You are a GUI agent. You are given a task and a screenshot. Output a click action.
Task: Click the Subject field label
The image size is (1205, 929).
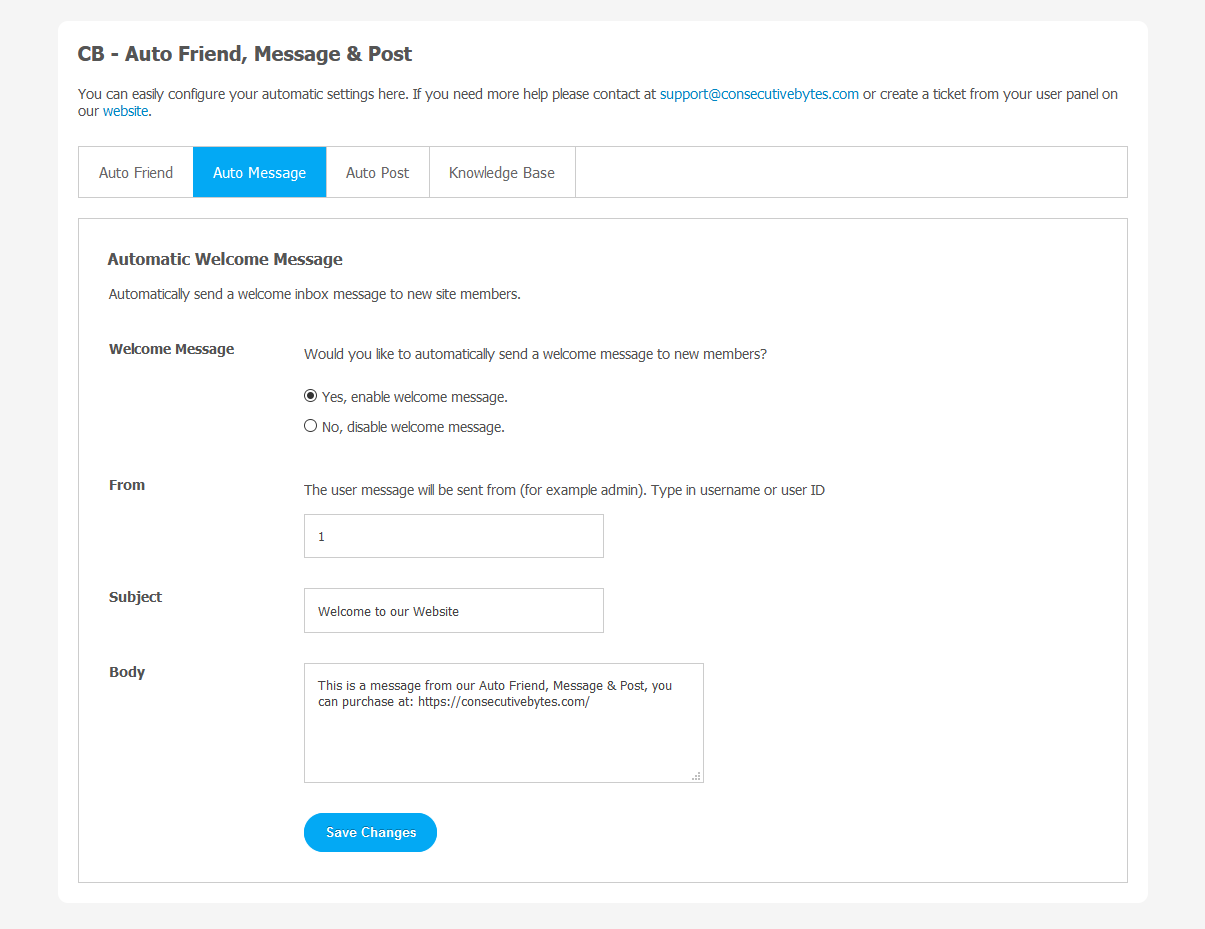click(135, 597)
